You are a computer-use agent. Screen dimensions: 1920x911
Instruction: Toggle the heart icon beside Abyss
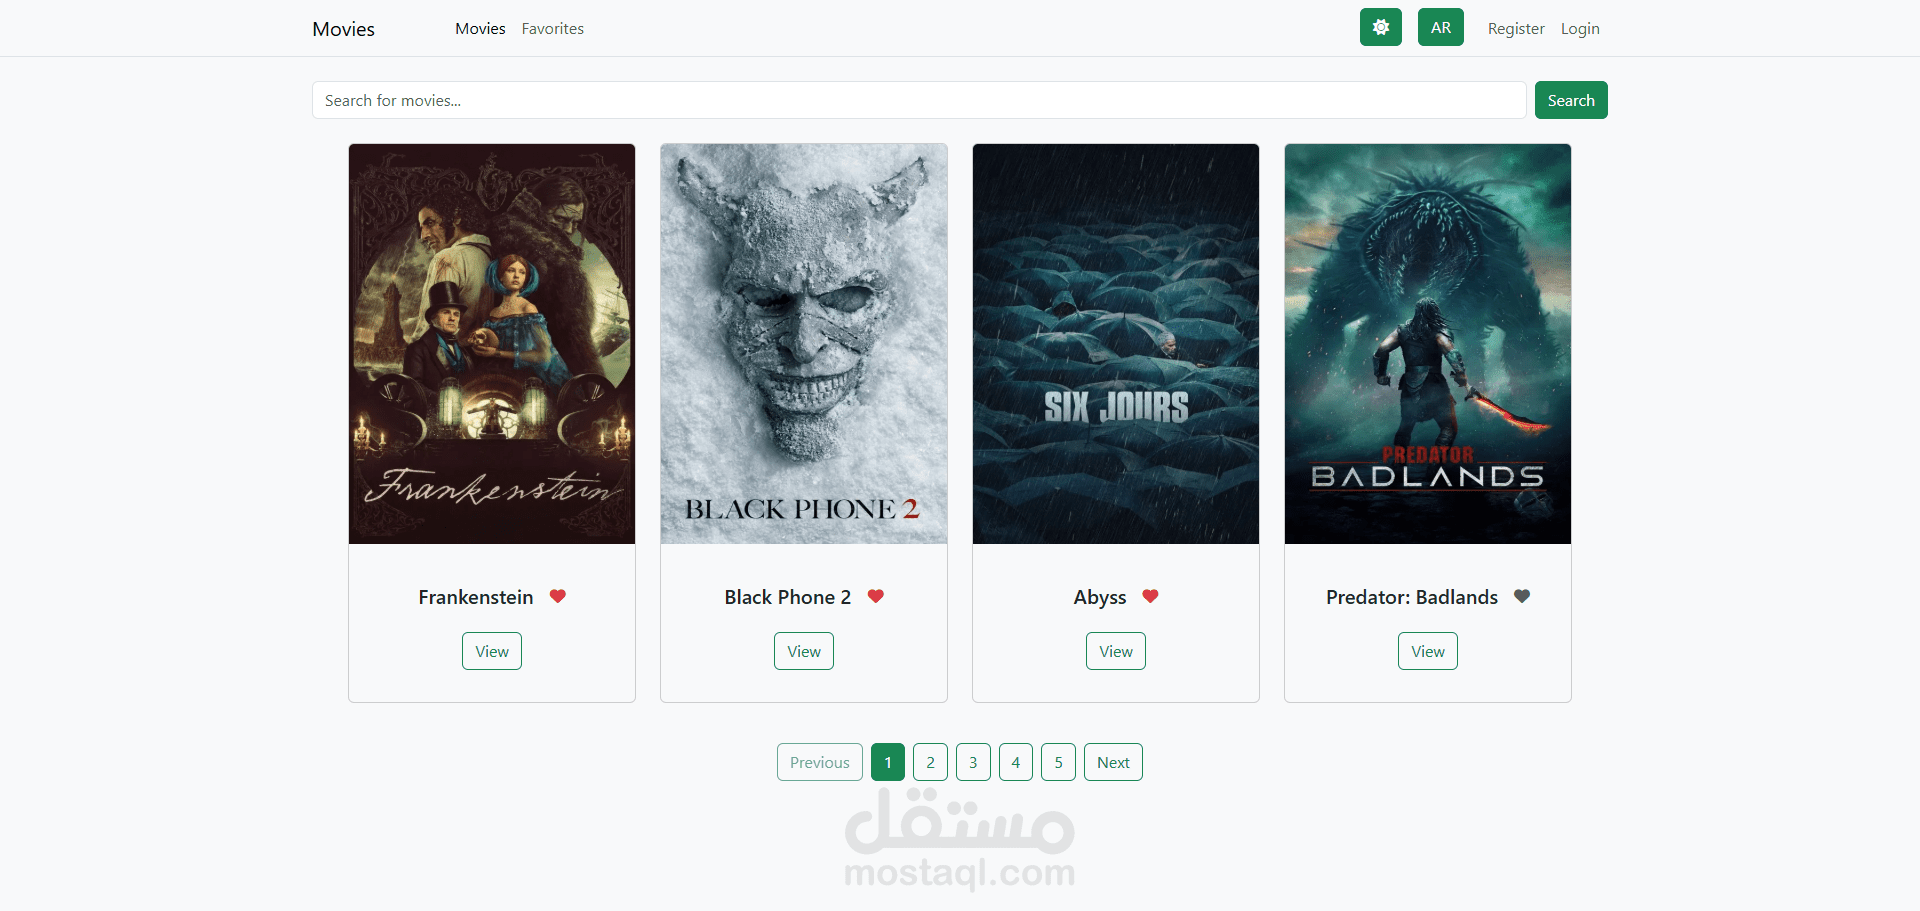click(x=1150, y=596)
